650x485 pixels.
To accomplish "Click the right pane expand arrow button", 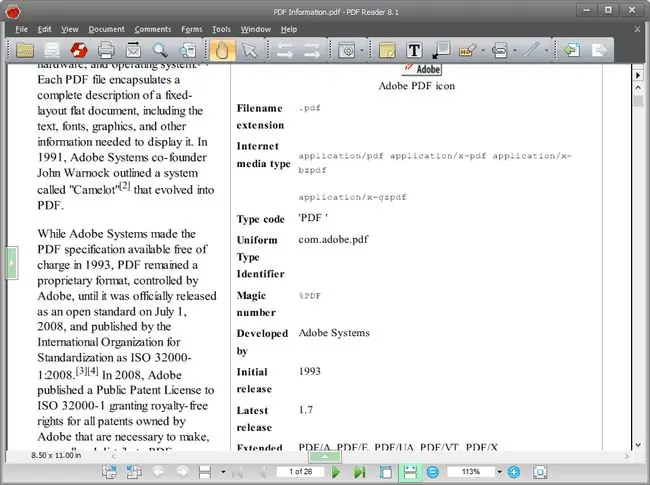I will point(638,75).
